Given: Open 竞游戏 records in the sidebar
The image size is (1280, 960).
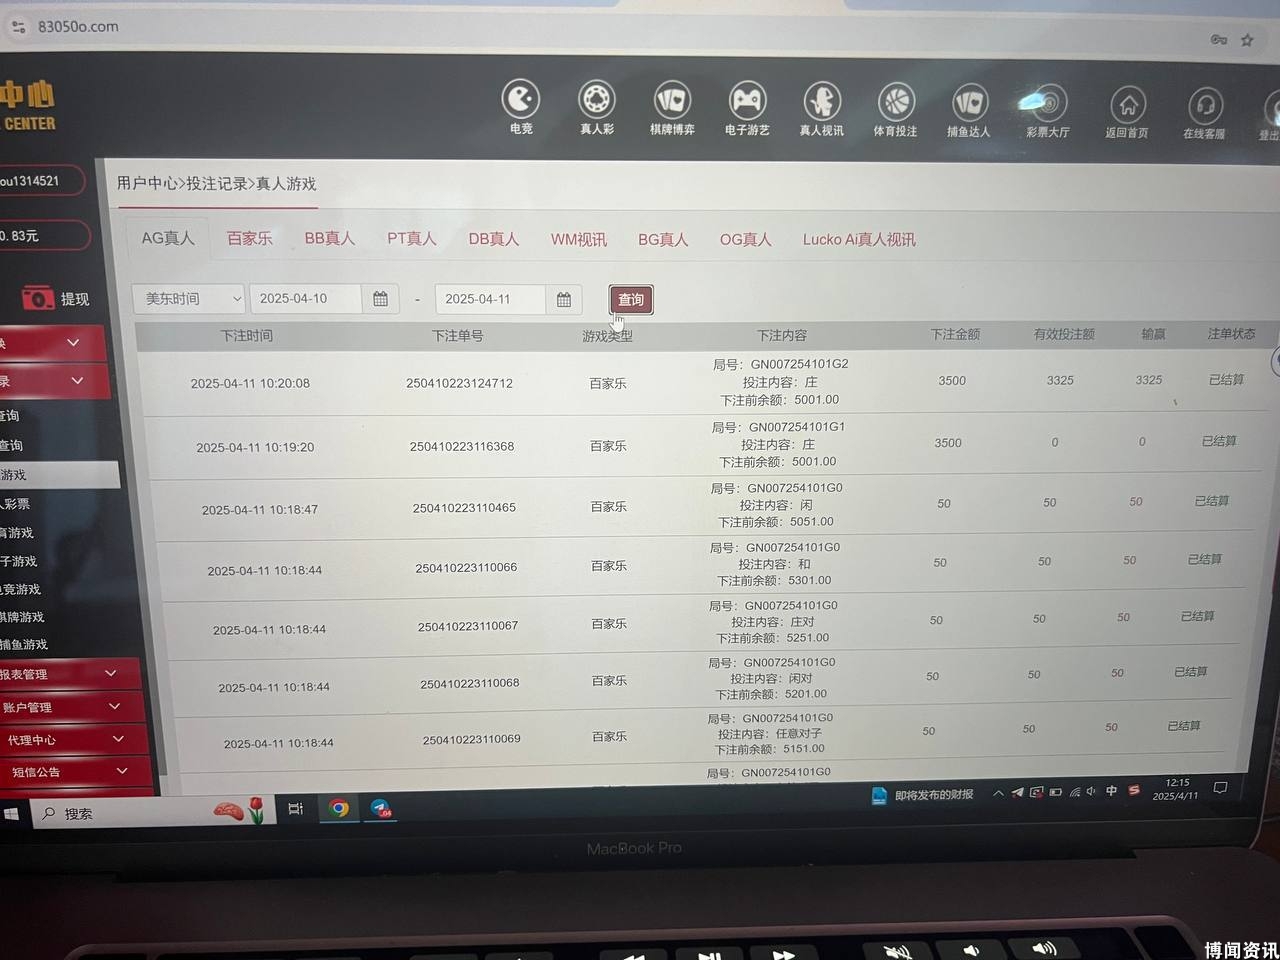Looking at the screenshot, I should coord(21,589).
